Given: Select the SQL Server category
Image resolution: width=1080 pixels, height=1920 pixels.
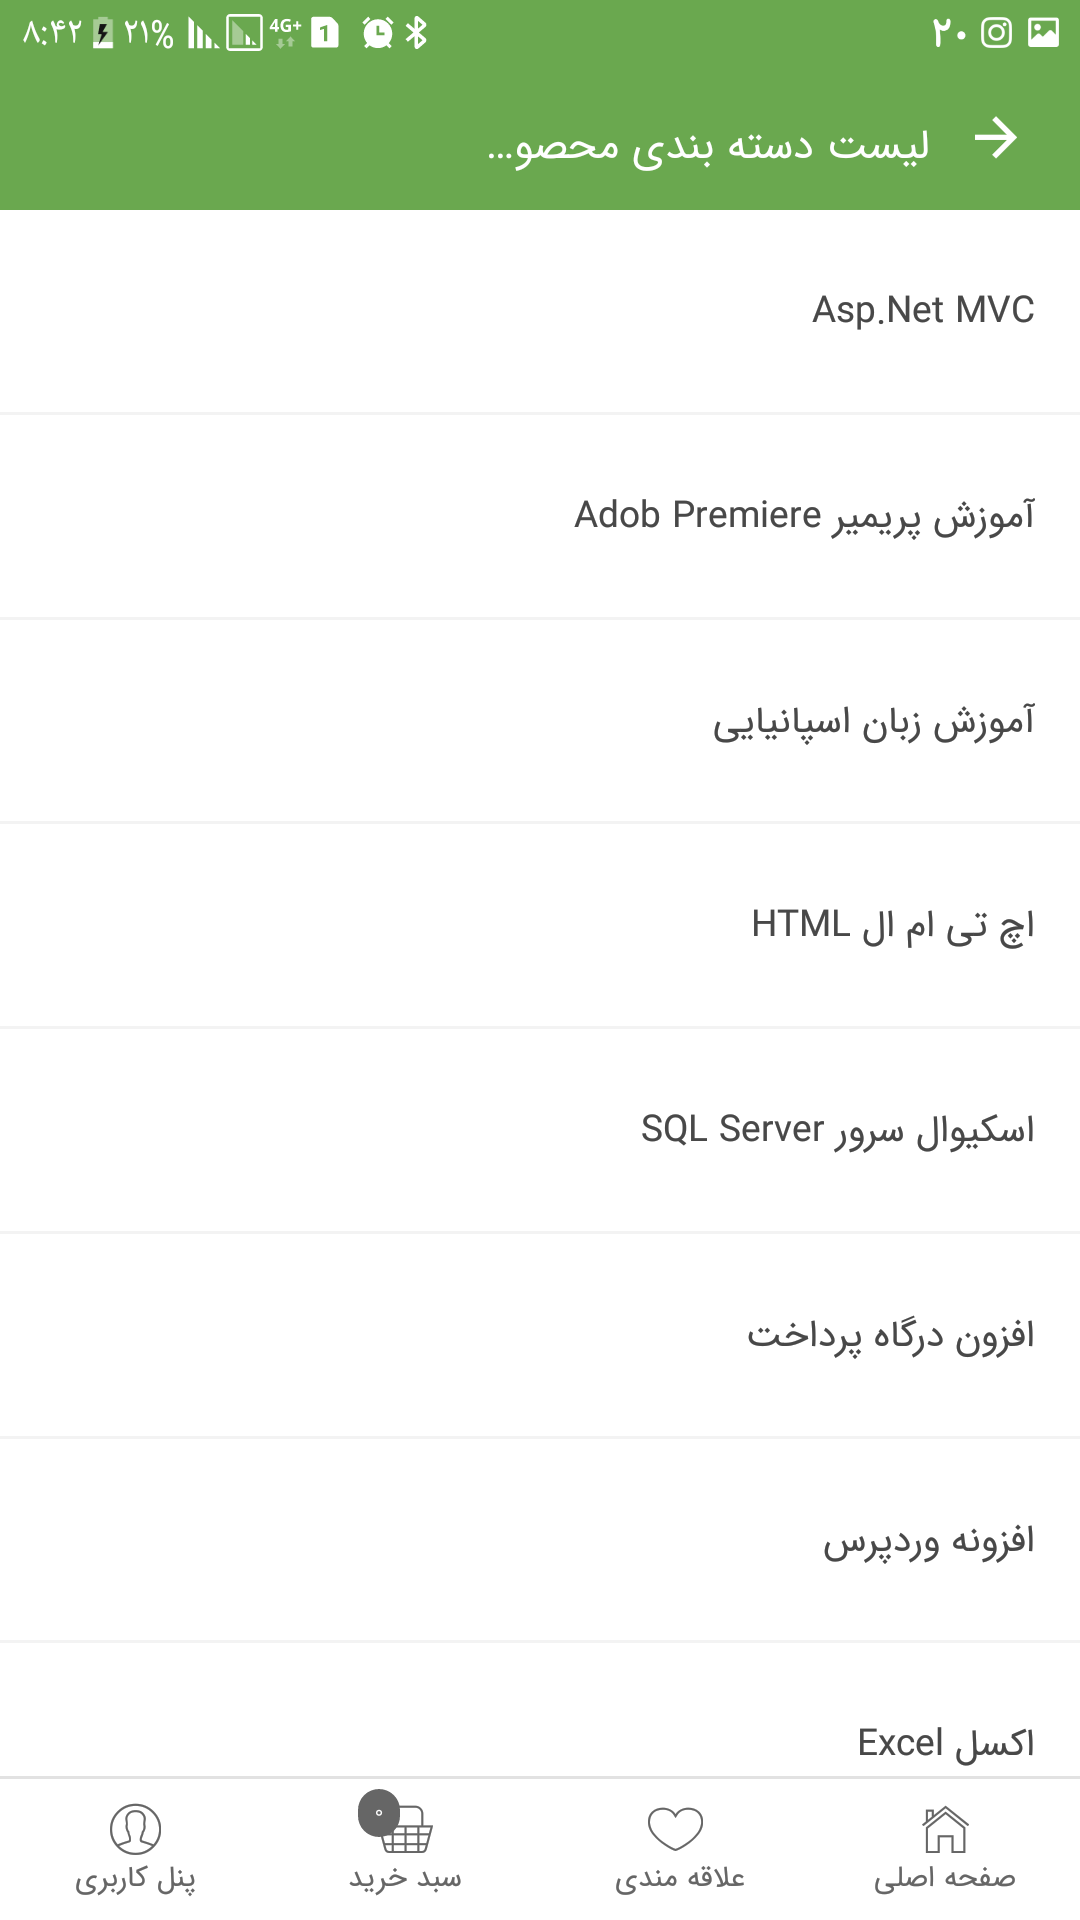Looking at the screenshot, I should [837, 1130].
